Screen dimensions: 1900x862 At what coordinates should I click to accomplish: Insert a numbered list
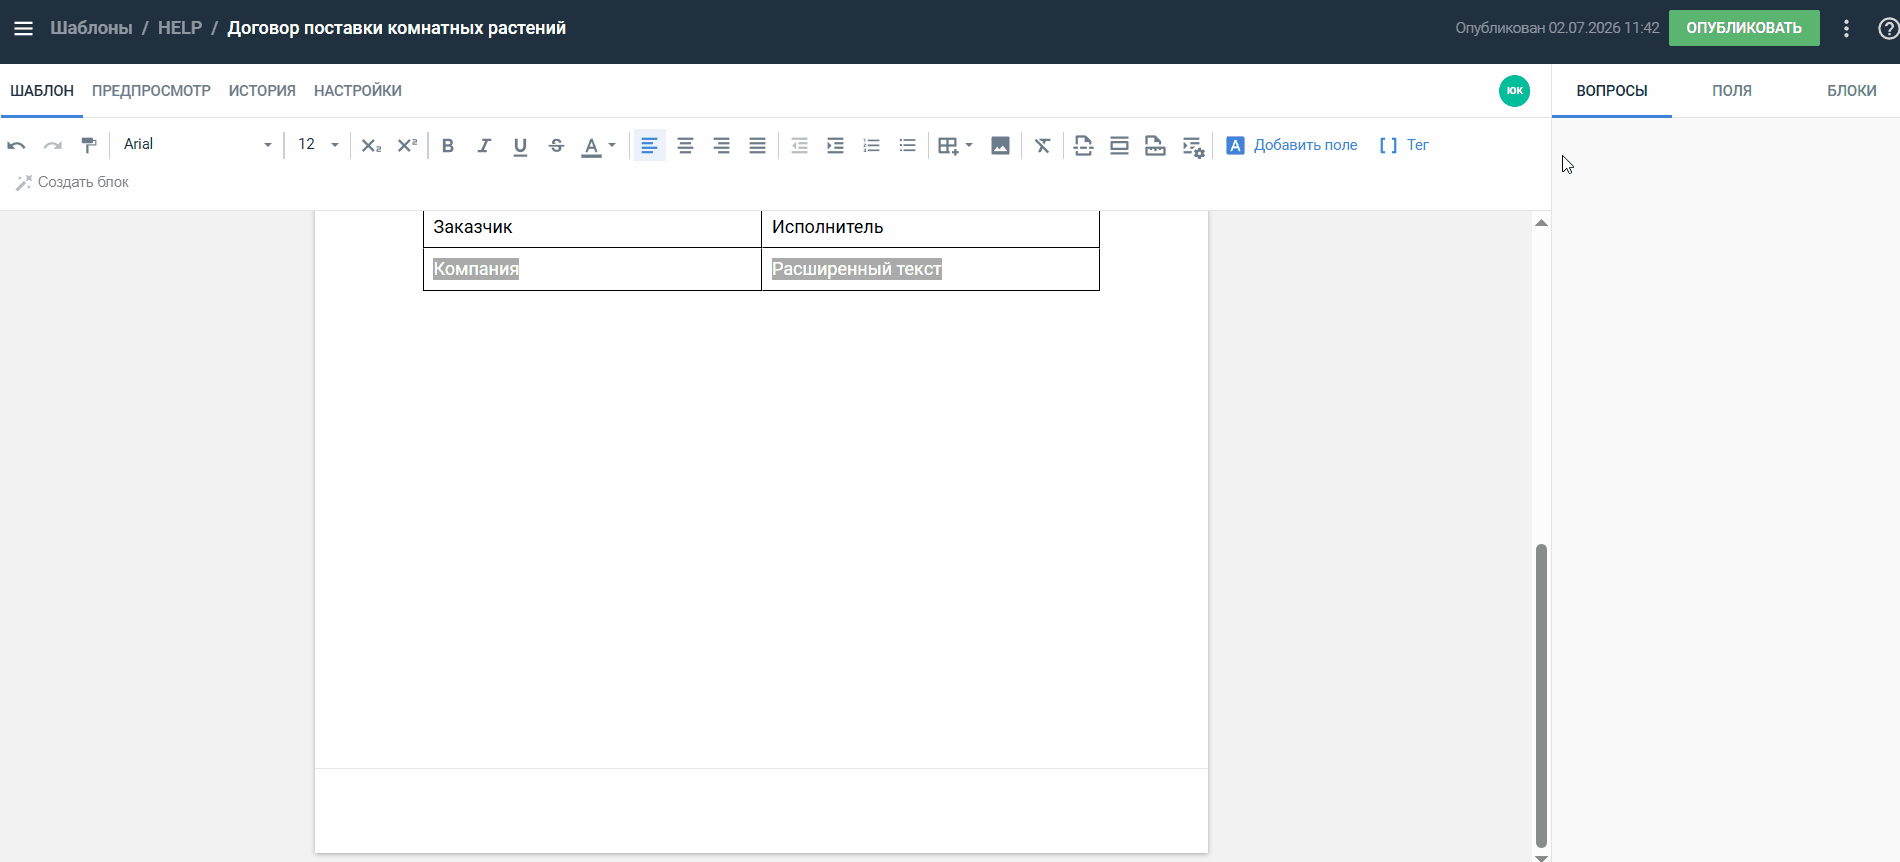[x=871, y=146]
